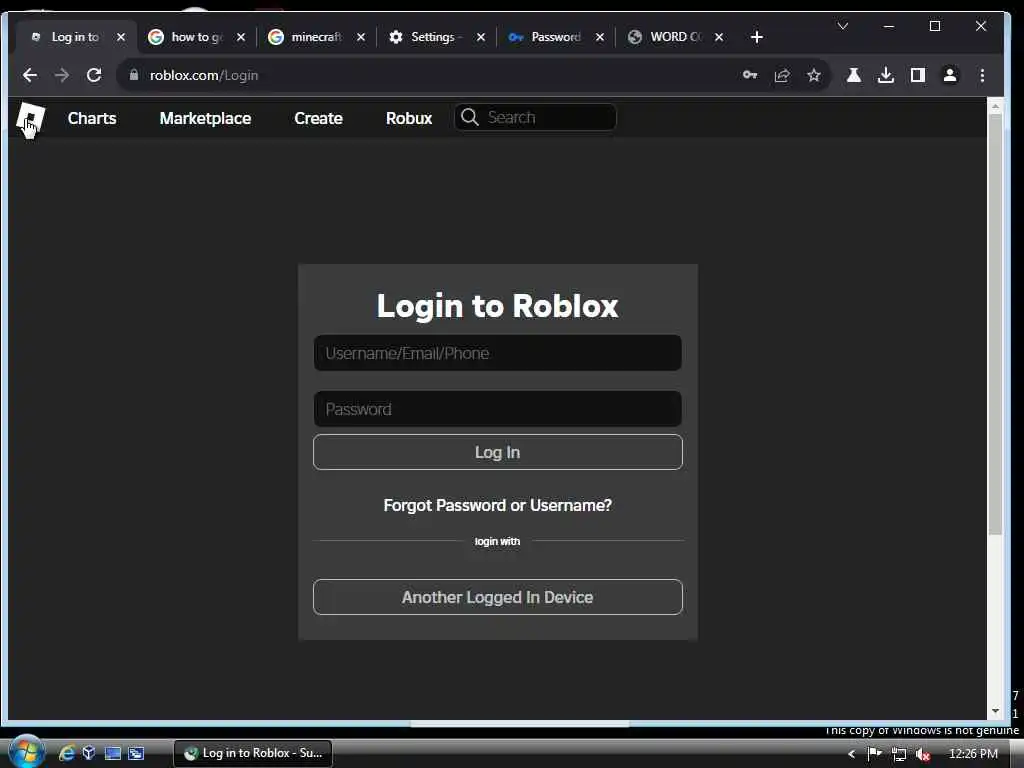The width and height of the screenshot is (1024, 768).
Task: Reload the roblox.com login page
Action: pos(94,75)
